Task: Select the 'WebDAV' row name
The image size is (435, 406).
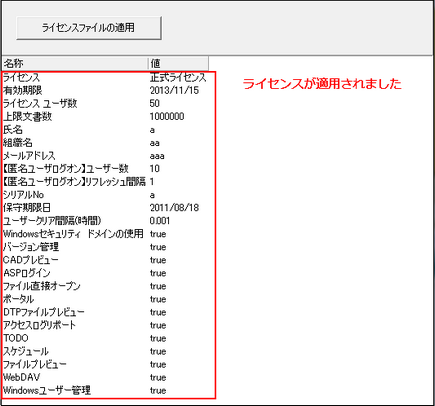Action: (x=21, y=377)
